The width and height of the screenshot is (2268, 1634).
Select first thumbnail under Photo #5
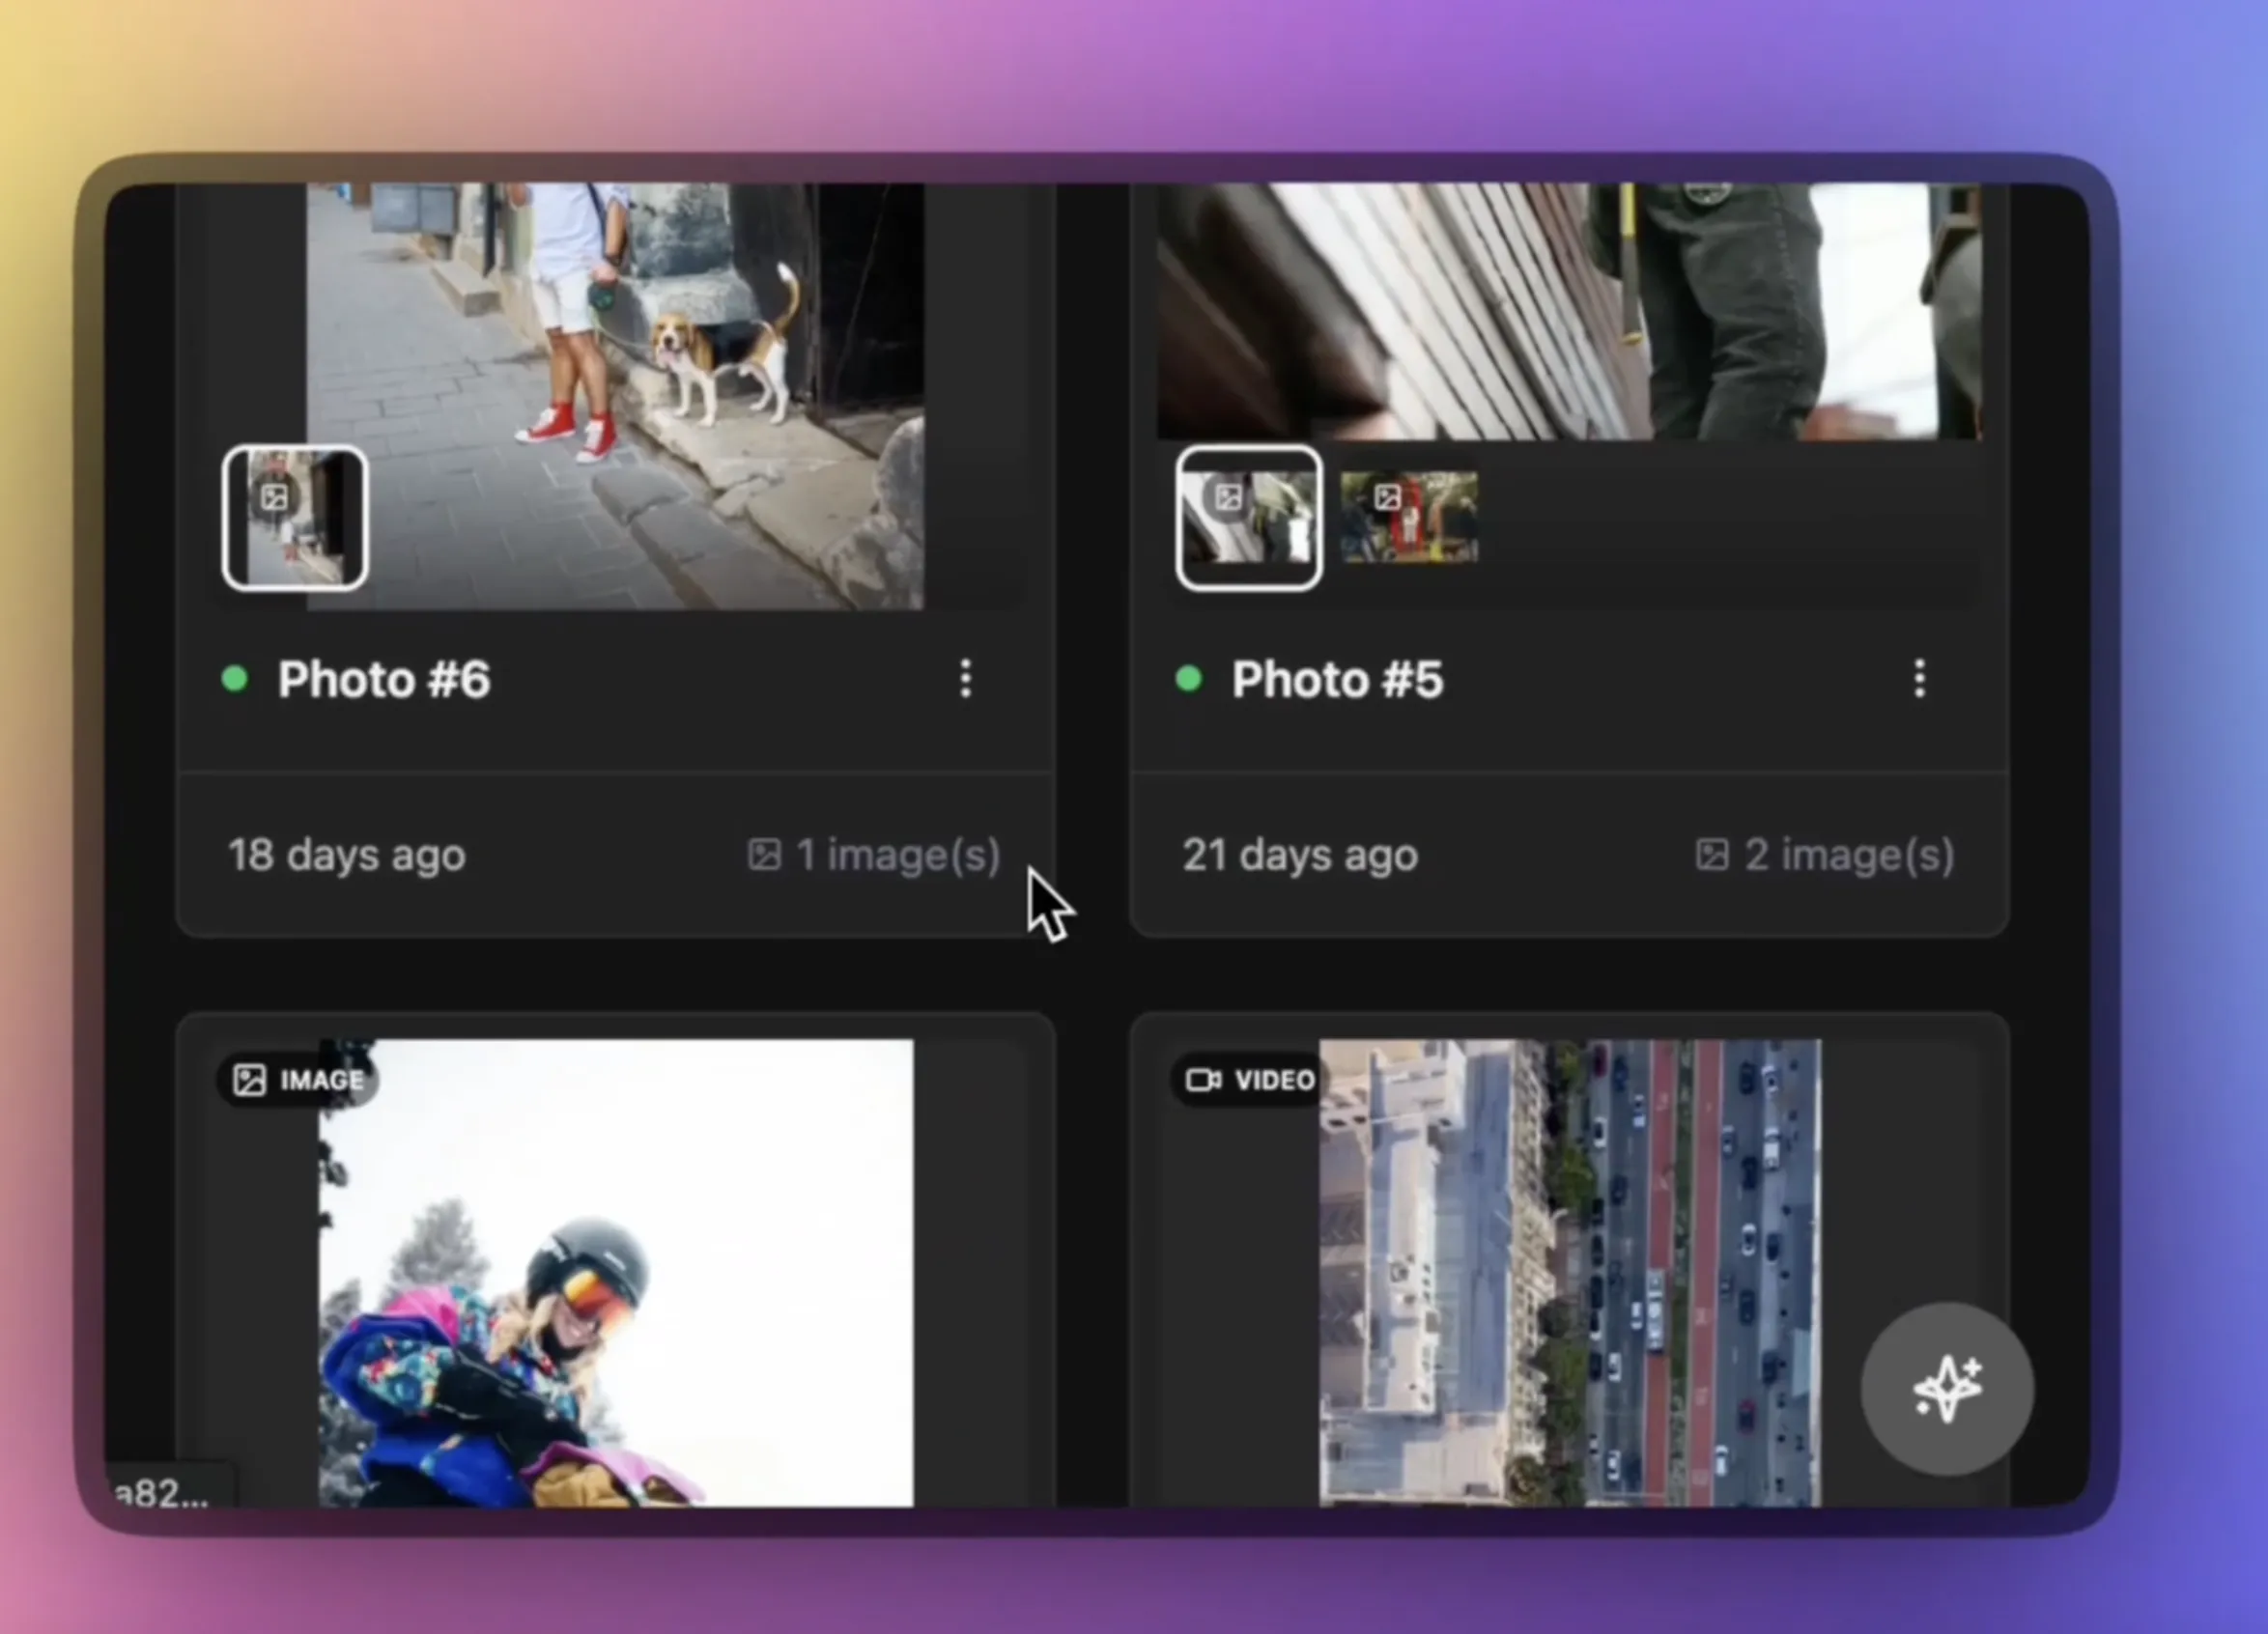(x=1249, y=518)
